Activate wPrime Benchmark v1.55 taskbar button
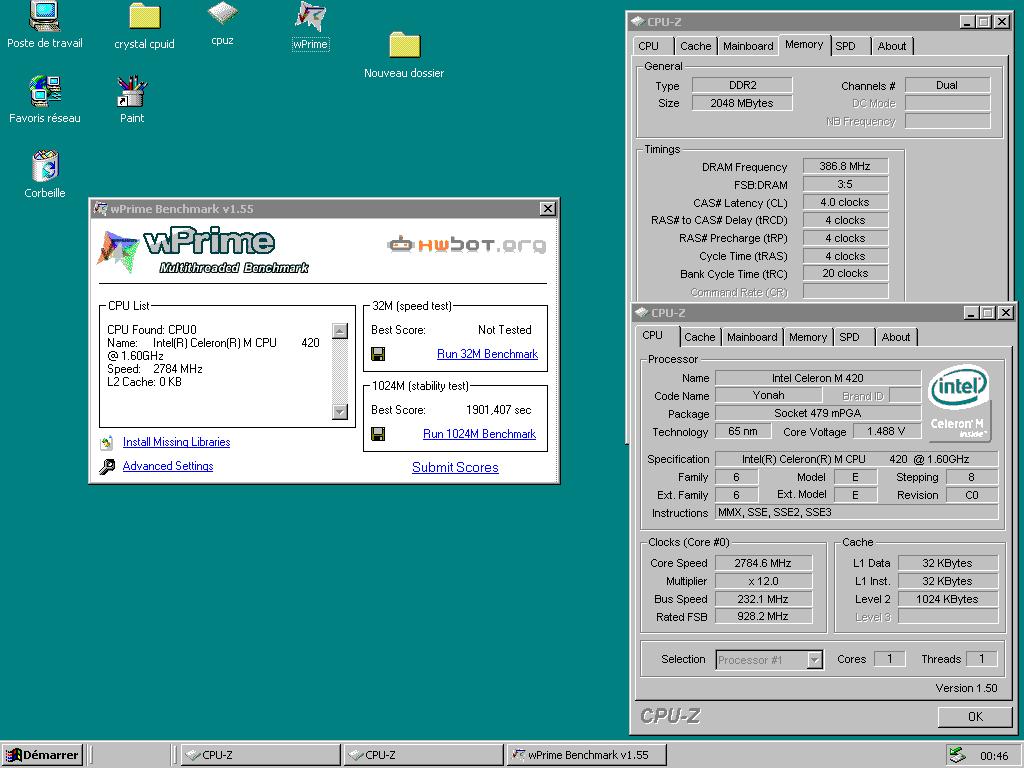 [x=586, y=755]
